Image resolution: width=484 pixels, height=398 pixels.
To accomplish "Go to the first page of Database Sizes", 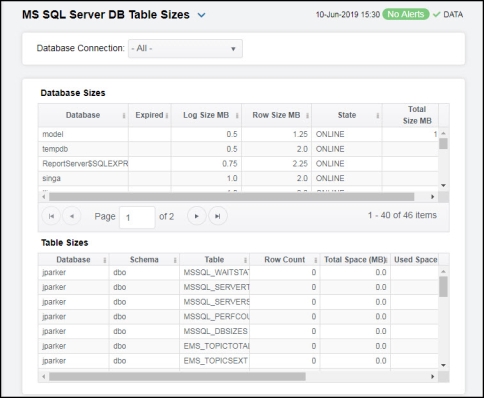I will [51, 216].
